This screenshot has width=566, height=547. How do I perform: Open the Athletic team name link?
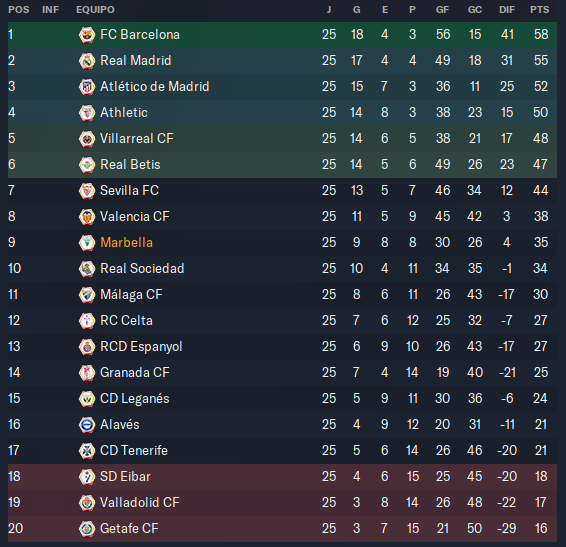(124, 112)
